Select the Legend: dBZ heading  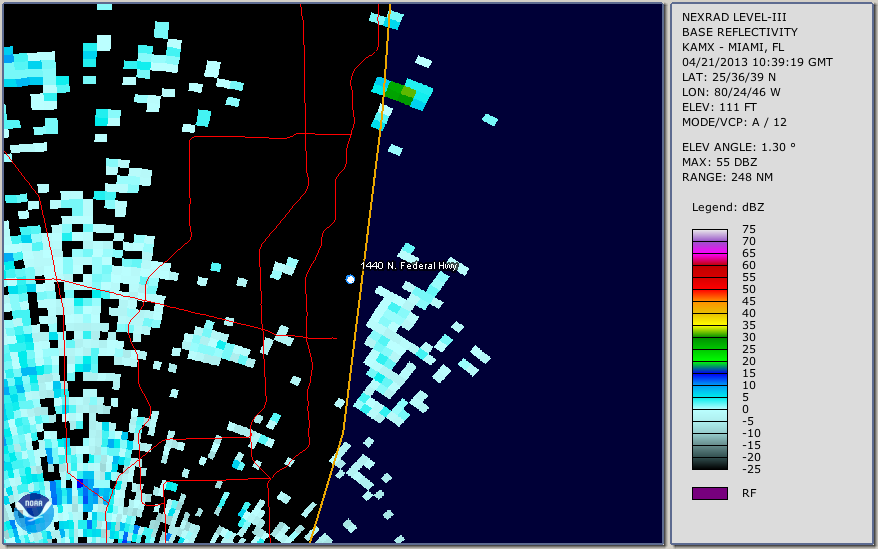[x=727, y=207]
